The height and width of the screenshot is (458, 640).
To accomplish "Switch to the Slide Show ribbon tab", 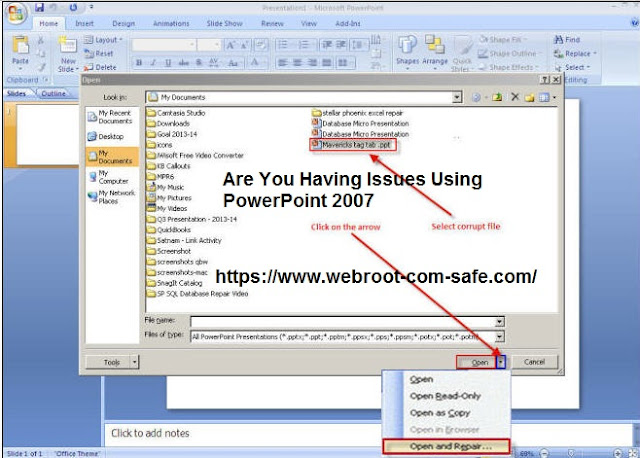I will [x=224, y=24].
